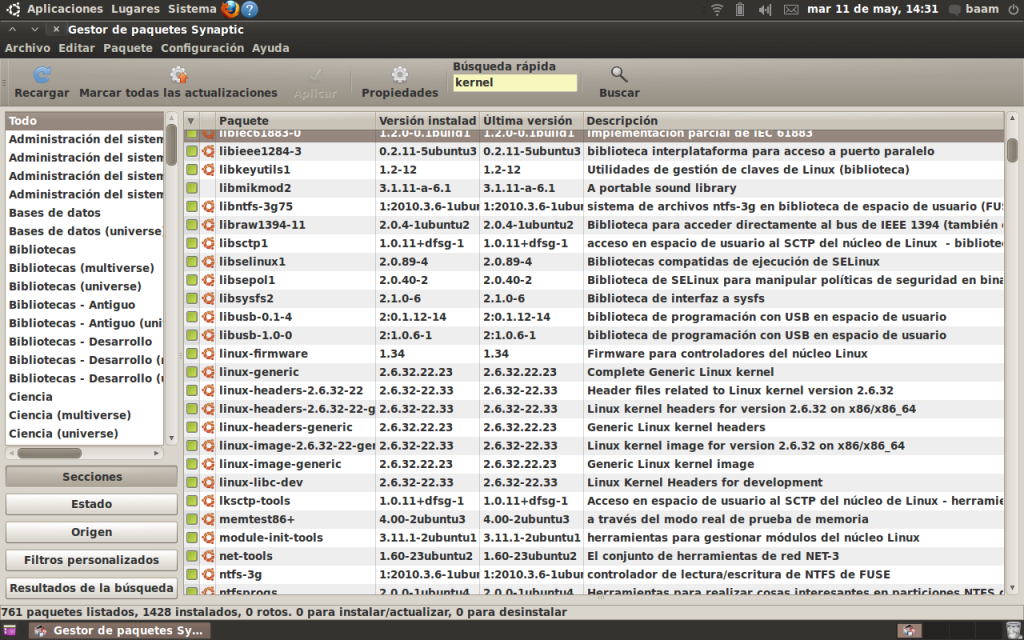This screenshot has height=640, width=1024.
Task: Launch Firefox from the top panel
Action: tap(230, 9)
